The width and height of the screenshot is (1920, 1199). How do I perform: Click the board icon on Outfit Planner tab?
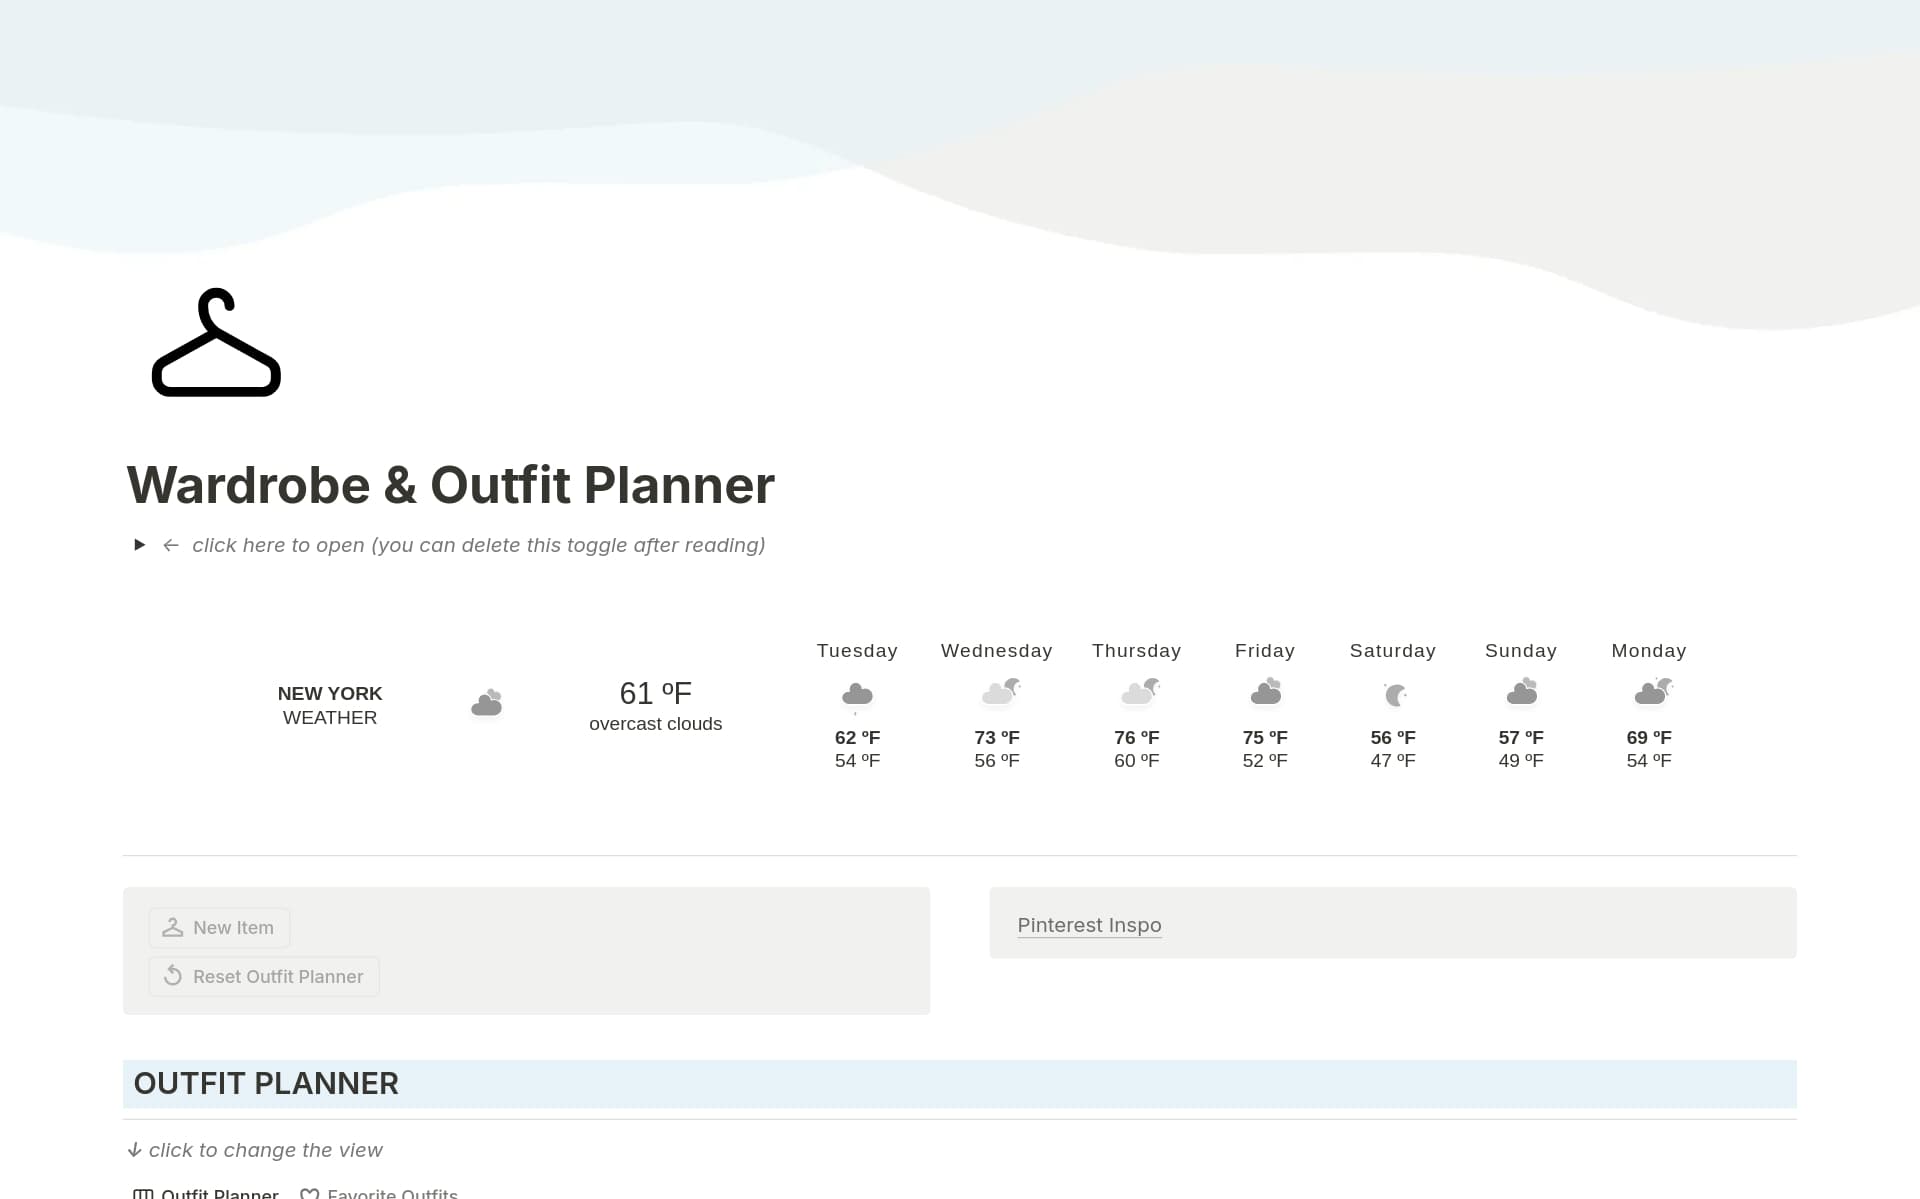pos(143,1194)
